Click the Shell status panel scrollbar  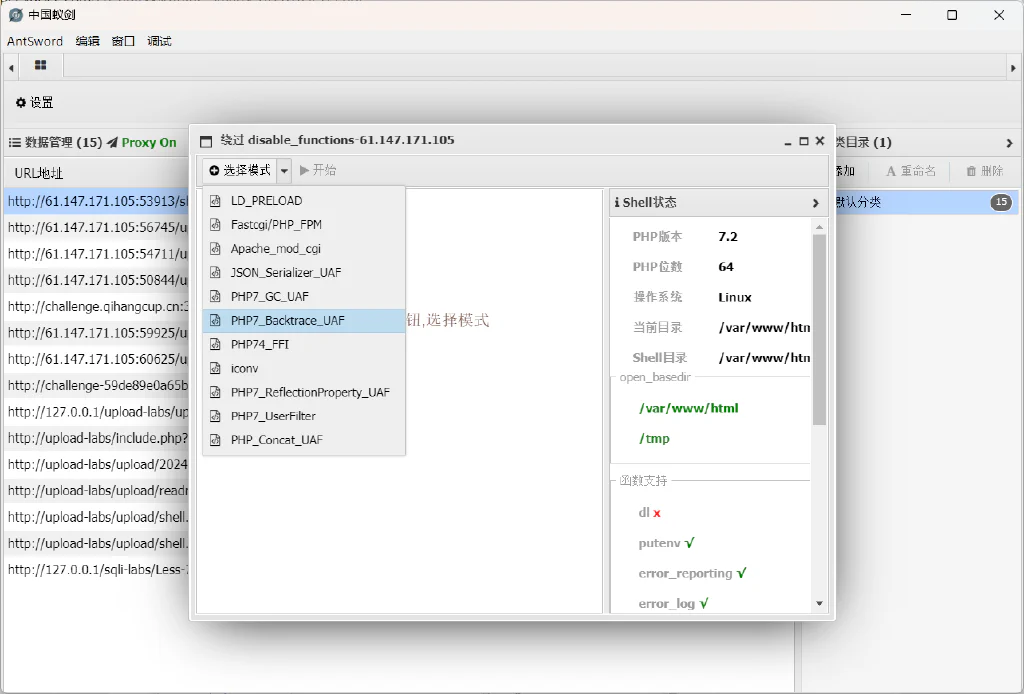click(819, 330)
